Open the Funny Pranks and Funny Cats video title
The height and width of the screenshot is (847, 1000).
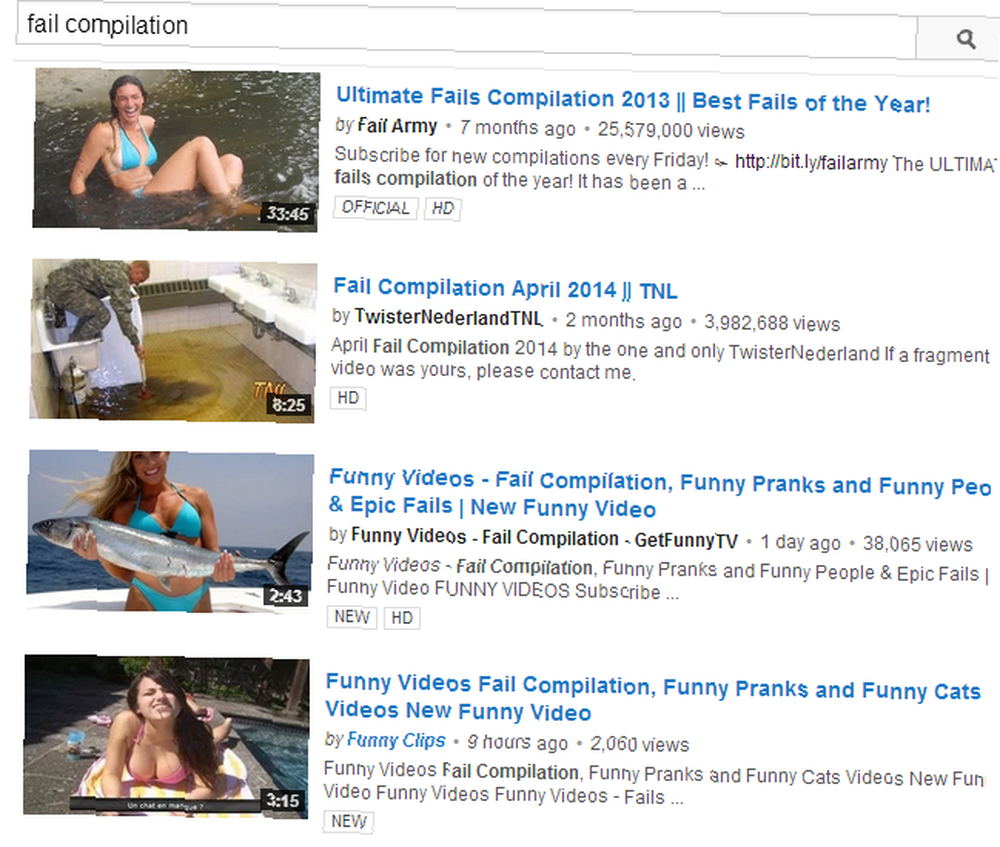pos(652,698)
